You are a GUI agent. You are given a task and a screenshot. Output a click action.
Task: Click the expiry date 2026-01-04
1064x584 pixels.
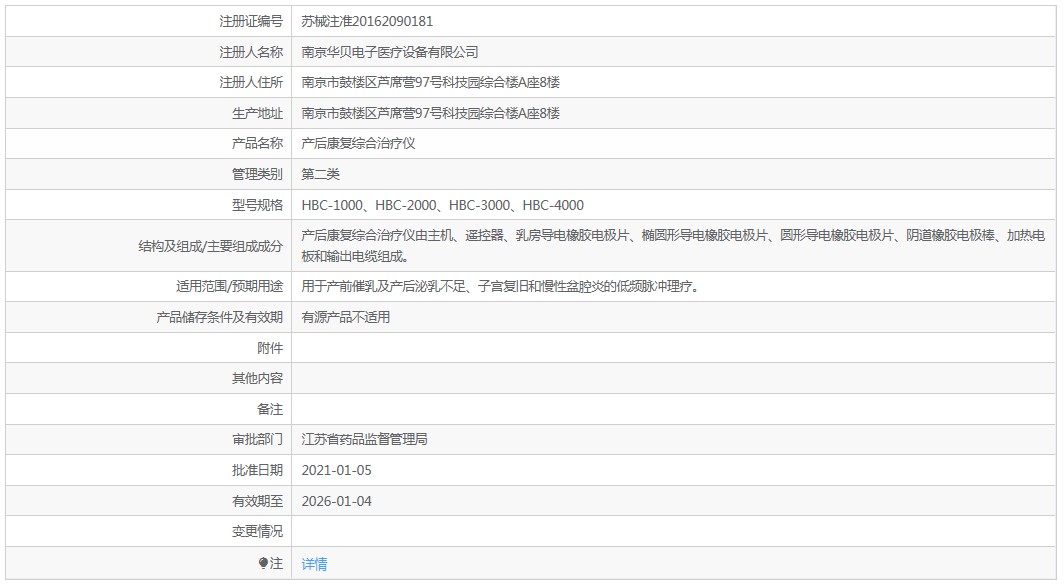pyautogui.click(x=337, y=501)
